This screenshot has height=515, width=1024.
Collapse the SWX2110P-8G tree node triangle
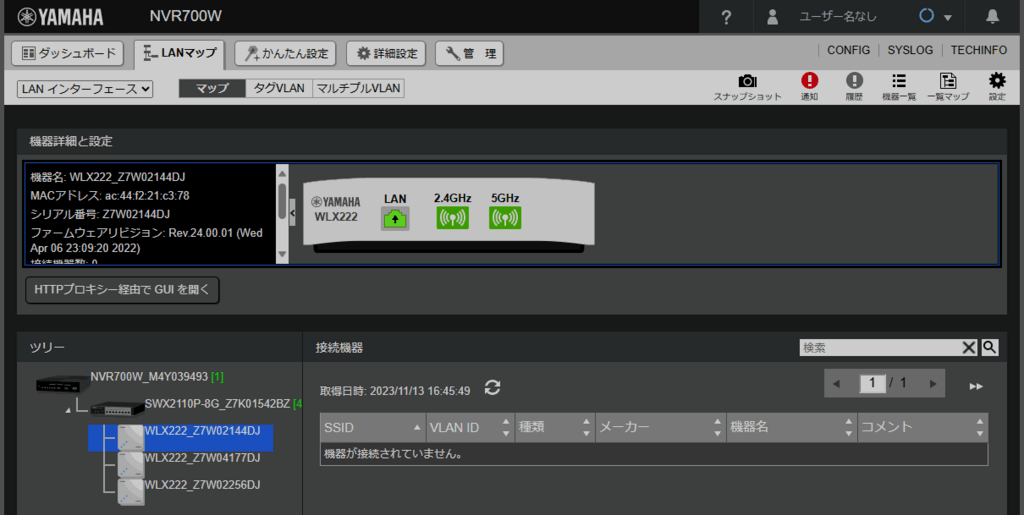coord(69,410)
